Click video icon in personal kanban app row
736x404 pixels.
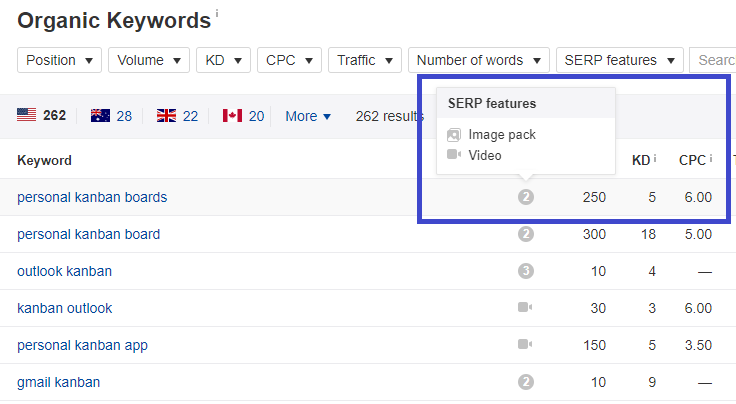[x=525, y=344]
